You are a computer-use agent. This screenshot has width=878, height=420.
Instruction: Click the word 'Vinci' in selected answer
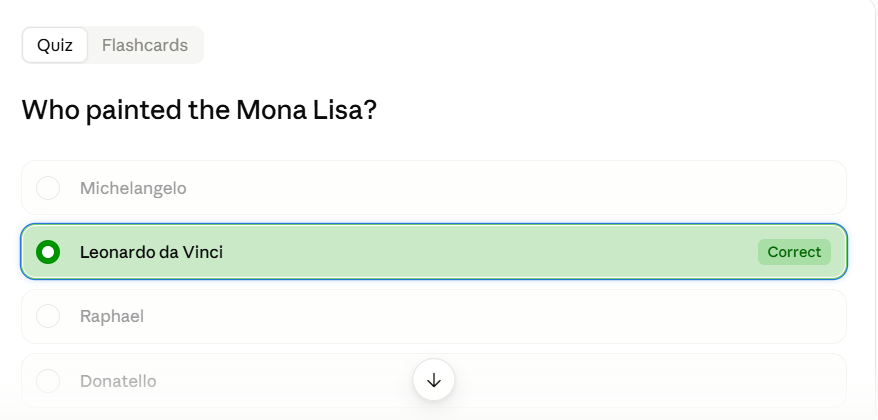pyautogui.click(x=203, y=252)
